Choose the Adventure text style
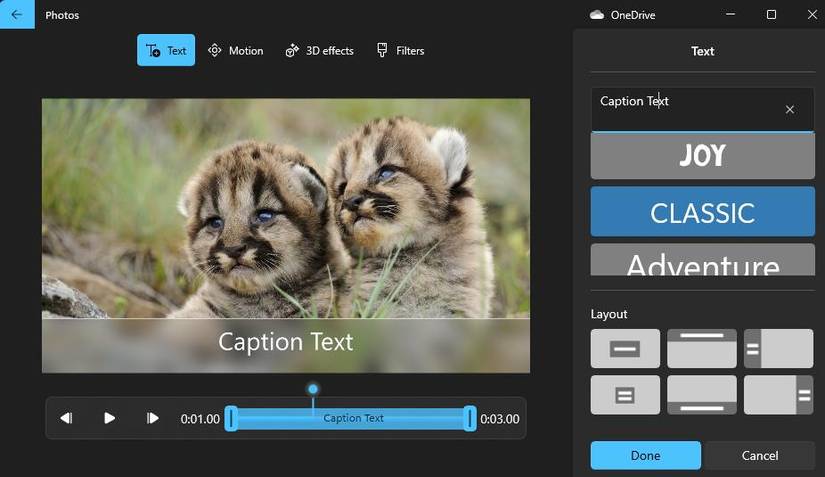825x477 pixels. pyautogui.click(x=702, y=260)
